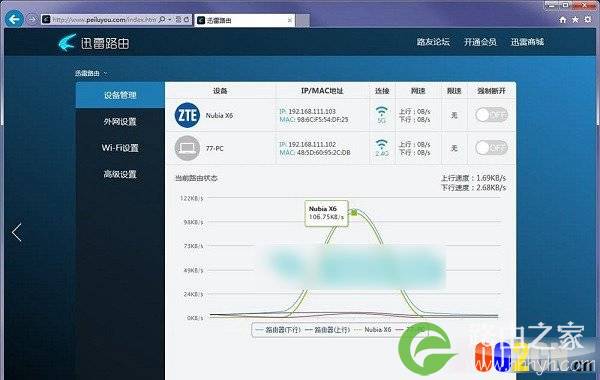Show previous slide with left chevron

point(16,232)
